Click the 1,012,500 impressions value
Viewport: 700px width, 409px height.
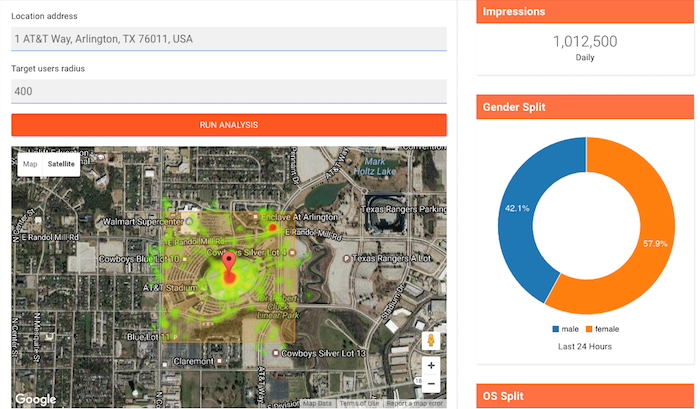[585, 42]
